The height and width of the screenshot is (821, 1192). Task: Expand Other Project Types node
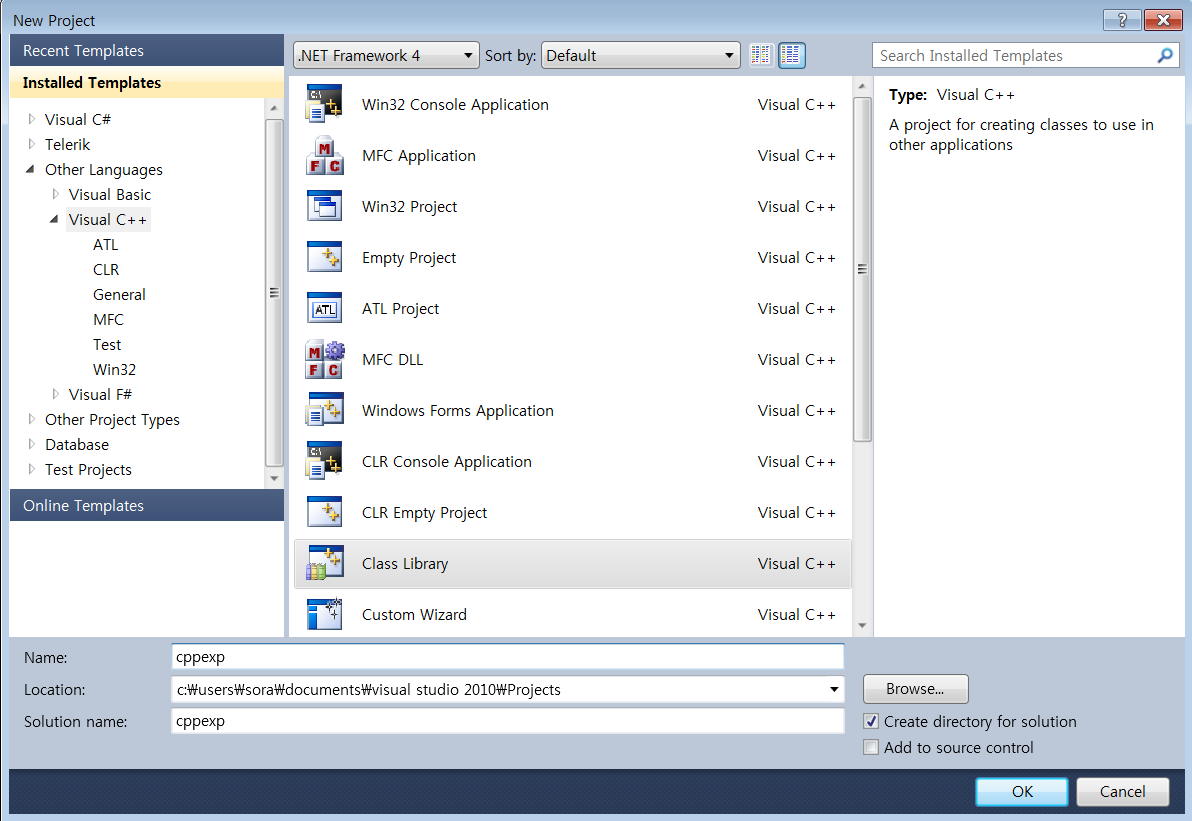pyautogui.click(x=31, y=419)
